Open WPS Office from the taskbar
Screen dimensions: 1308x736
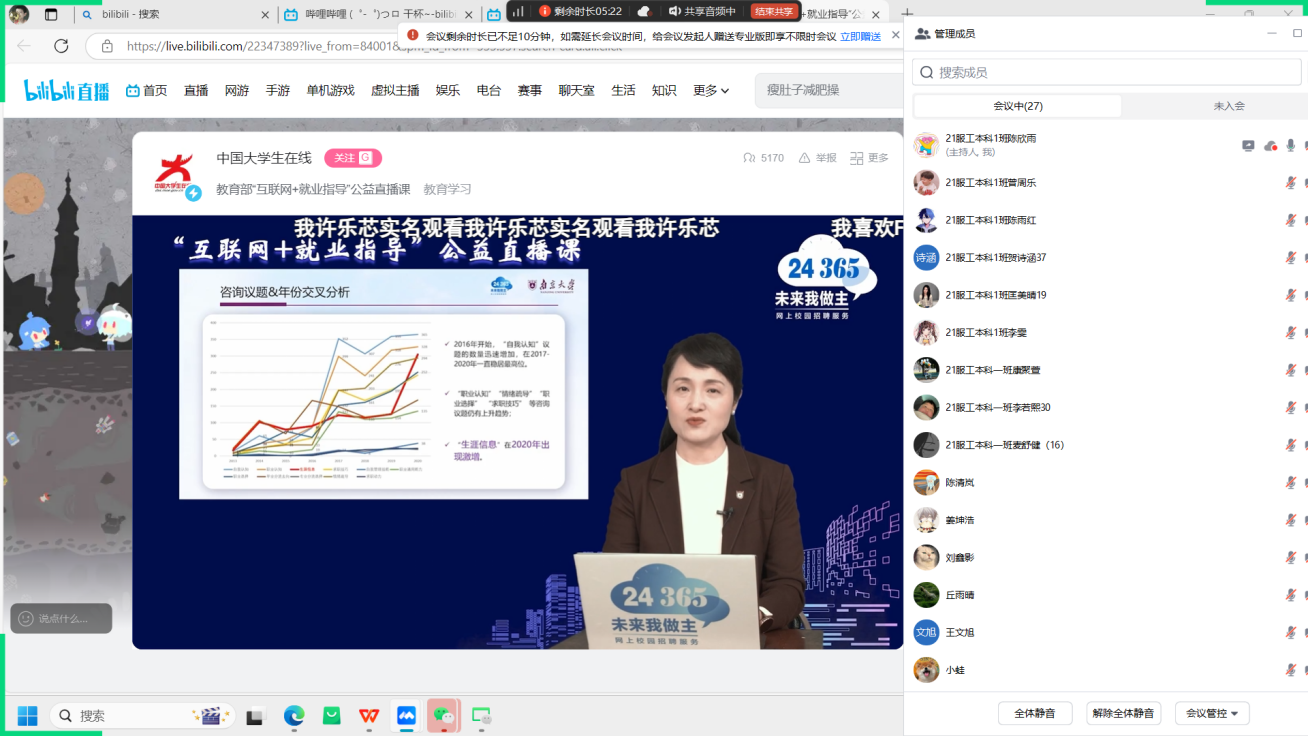[x=369, y=716]
